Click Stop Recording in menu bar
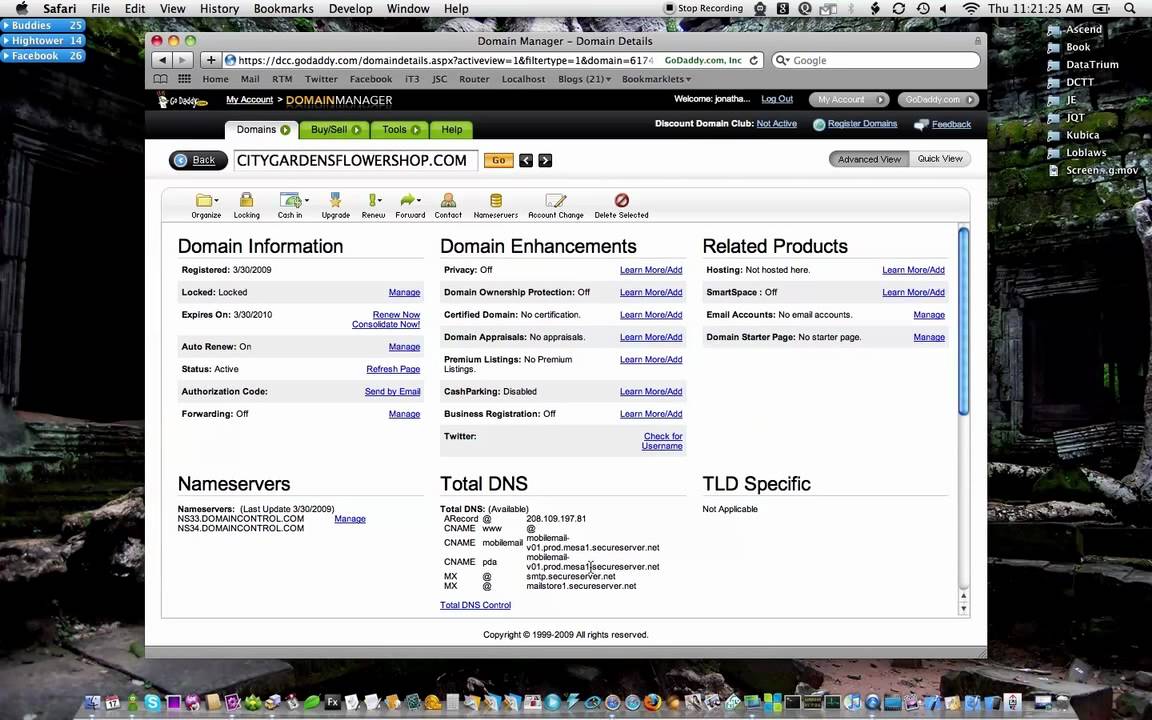 tap(703, 8)
